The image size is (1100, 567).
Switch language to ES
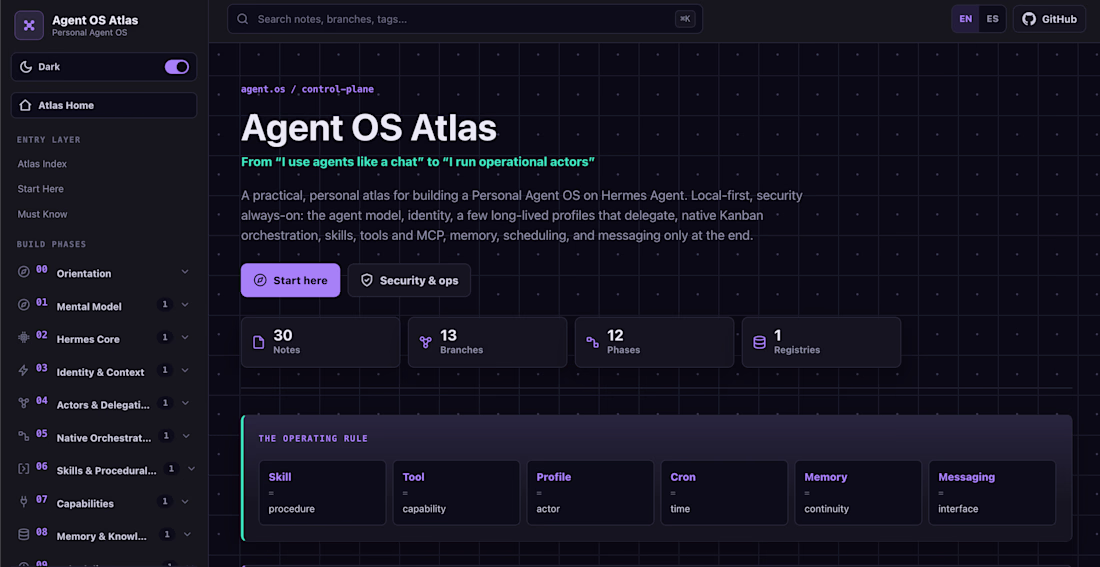(993, 19)
